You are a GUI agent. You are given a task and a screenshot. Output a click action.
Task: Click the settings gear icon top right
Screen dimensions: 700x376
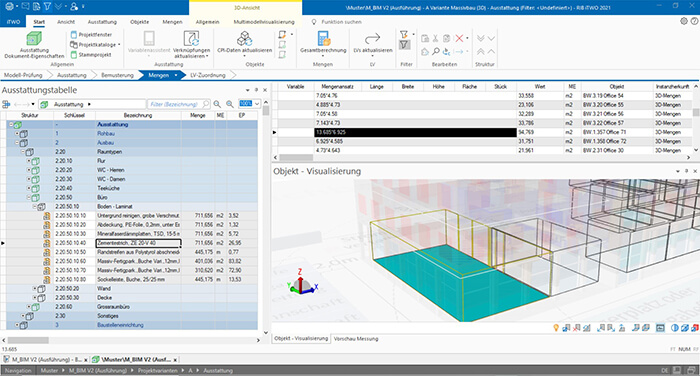[x=684, y=21]
